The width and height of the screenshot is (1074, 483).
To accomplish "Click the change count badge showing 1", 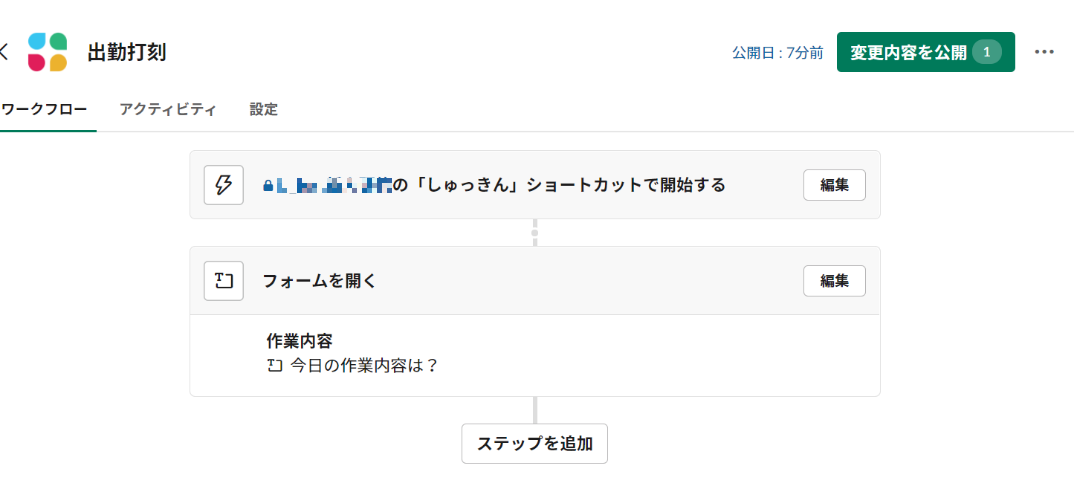I will [986, 52].
